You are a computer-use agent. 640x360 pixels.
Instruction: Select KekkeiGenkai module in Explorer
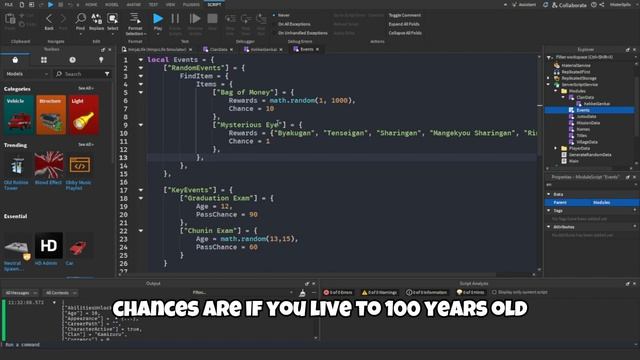596,104
